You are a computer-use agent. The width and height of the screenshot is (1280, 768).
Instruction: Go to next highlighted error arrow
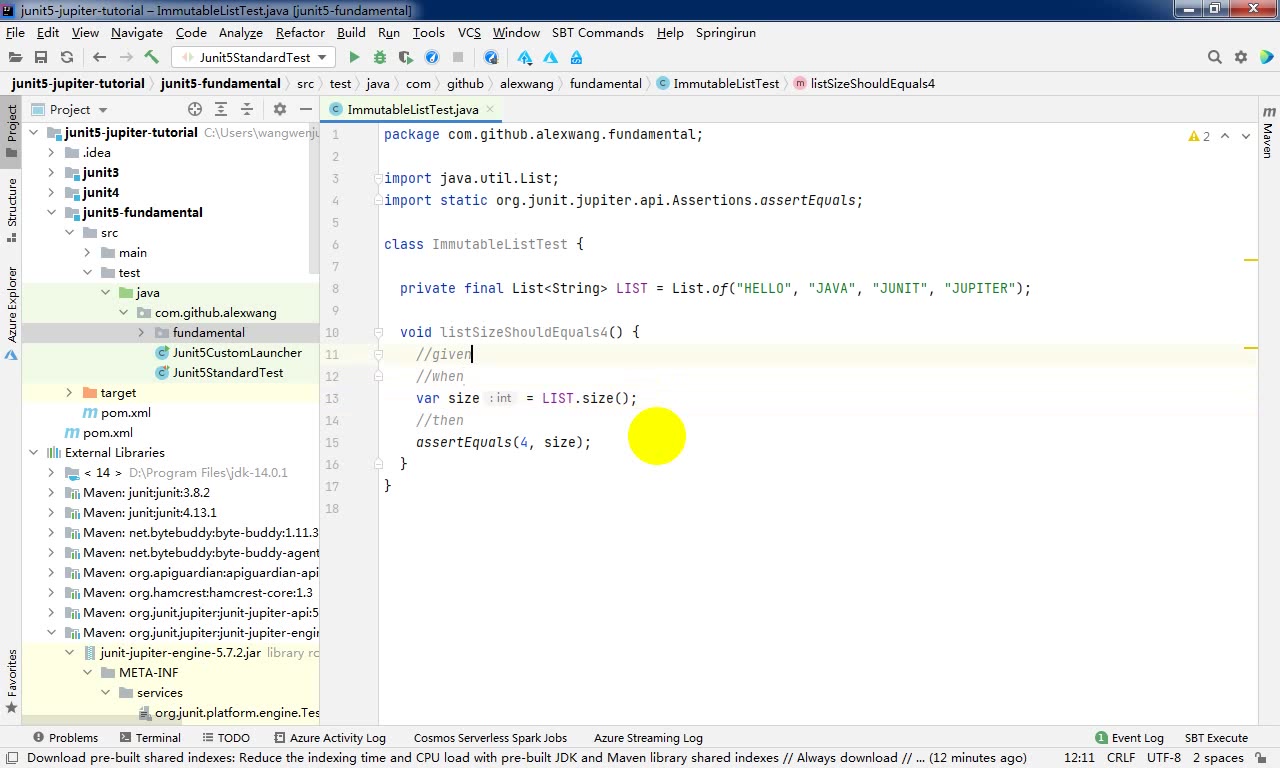pos(1246,136)
